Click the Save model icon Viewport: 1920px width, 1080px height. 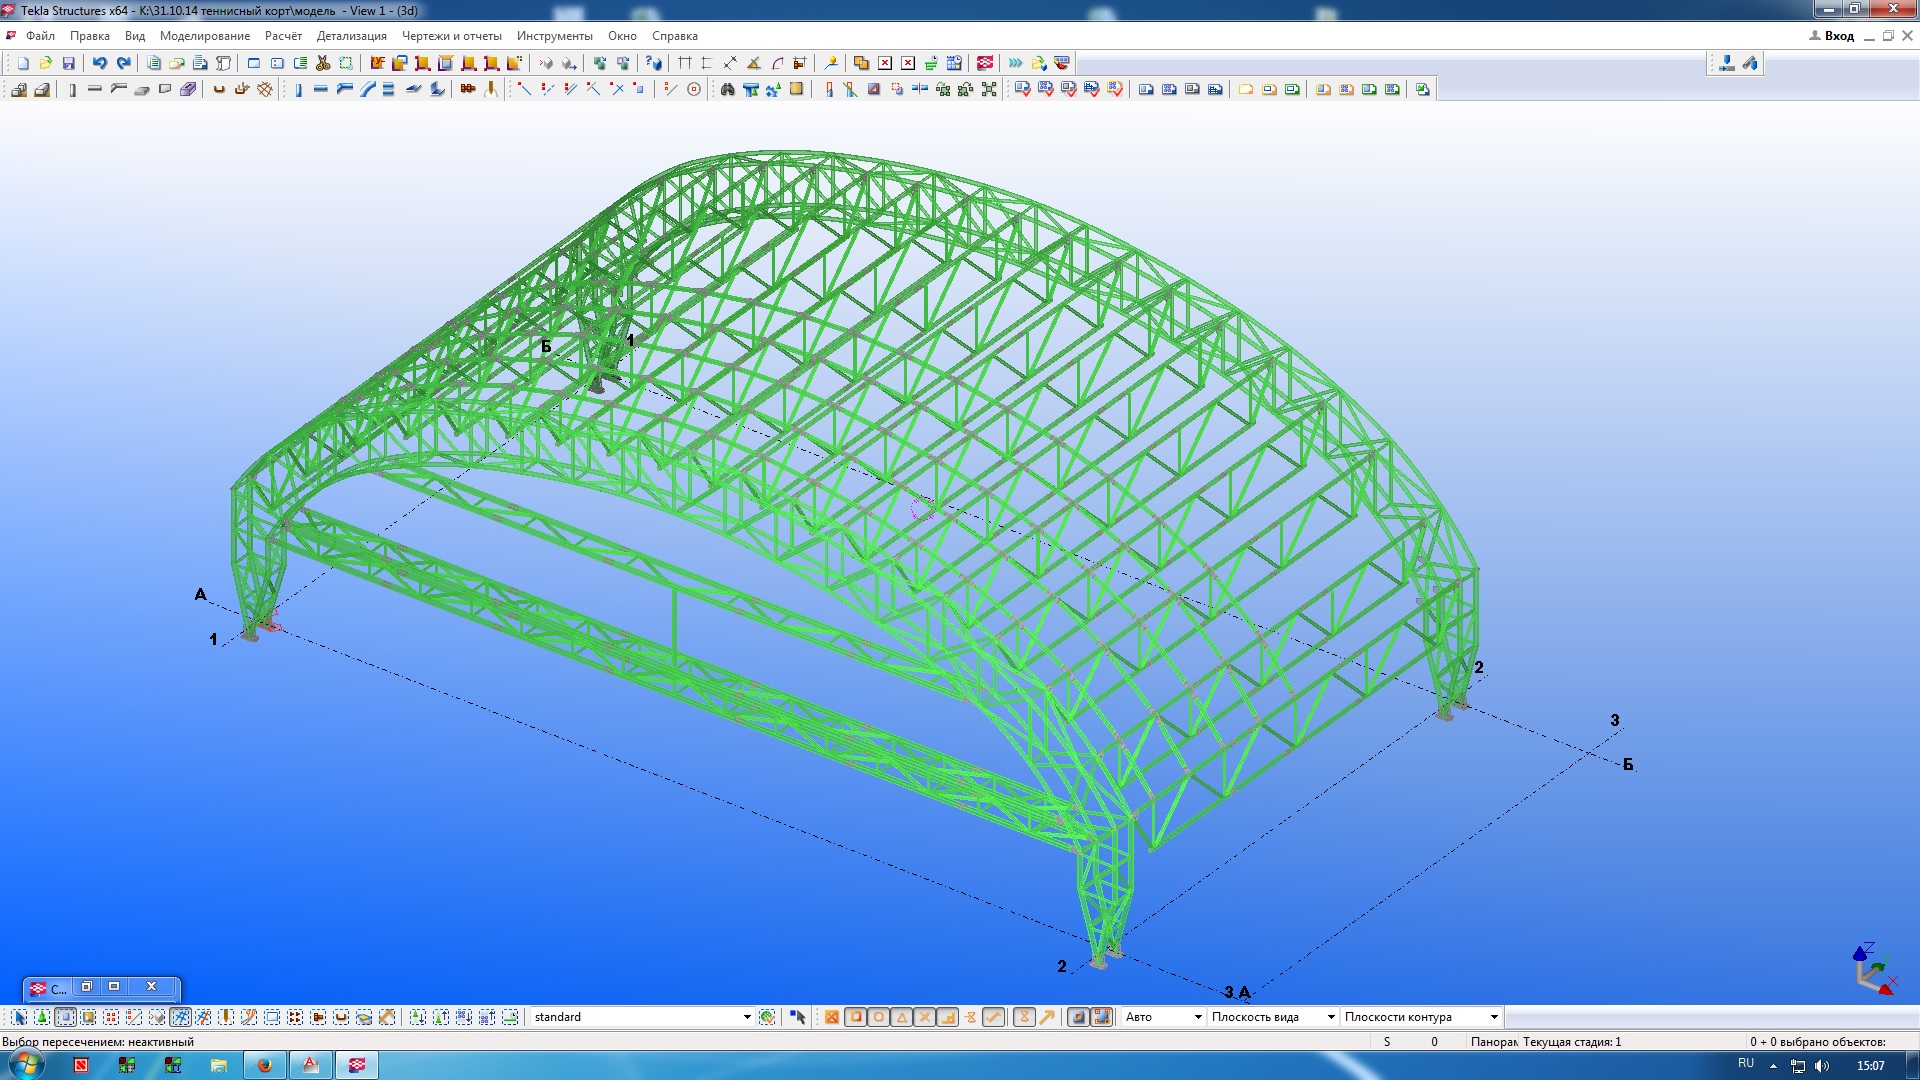[x=69, y=63]
